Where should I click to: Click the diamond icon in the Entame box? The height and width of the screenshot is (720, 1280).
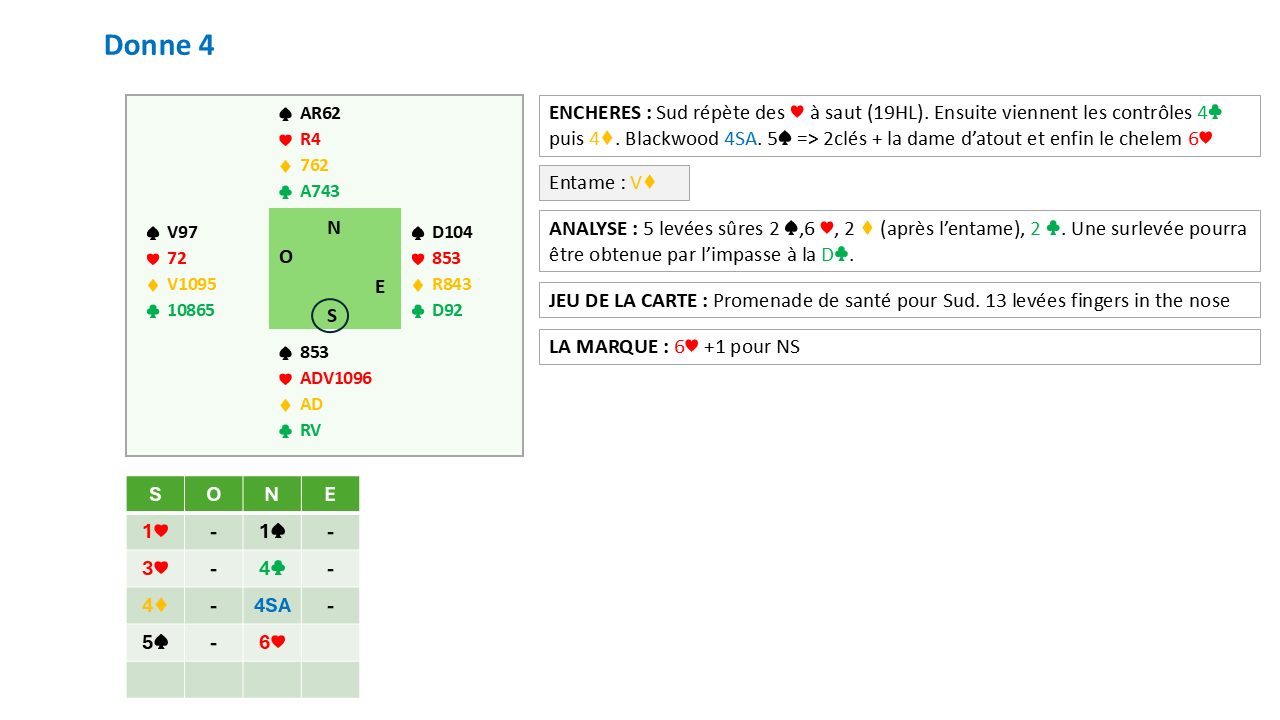coord(650,183)
